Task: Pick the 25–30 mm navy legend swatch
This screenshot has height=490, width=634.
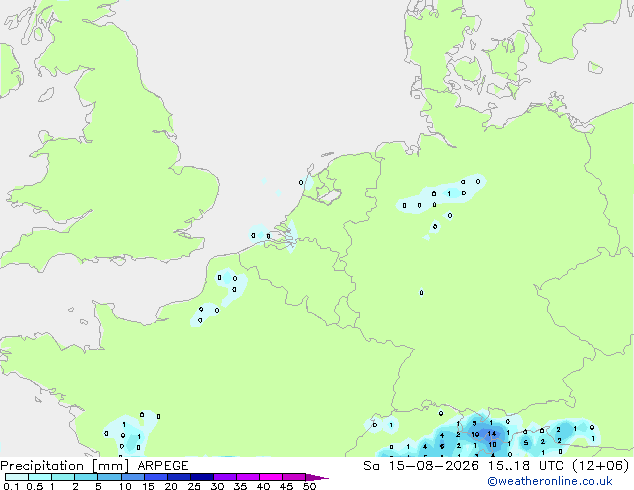Action: coord(202,477)
